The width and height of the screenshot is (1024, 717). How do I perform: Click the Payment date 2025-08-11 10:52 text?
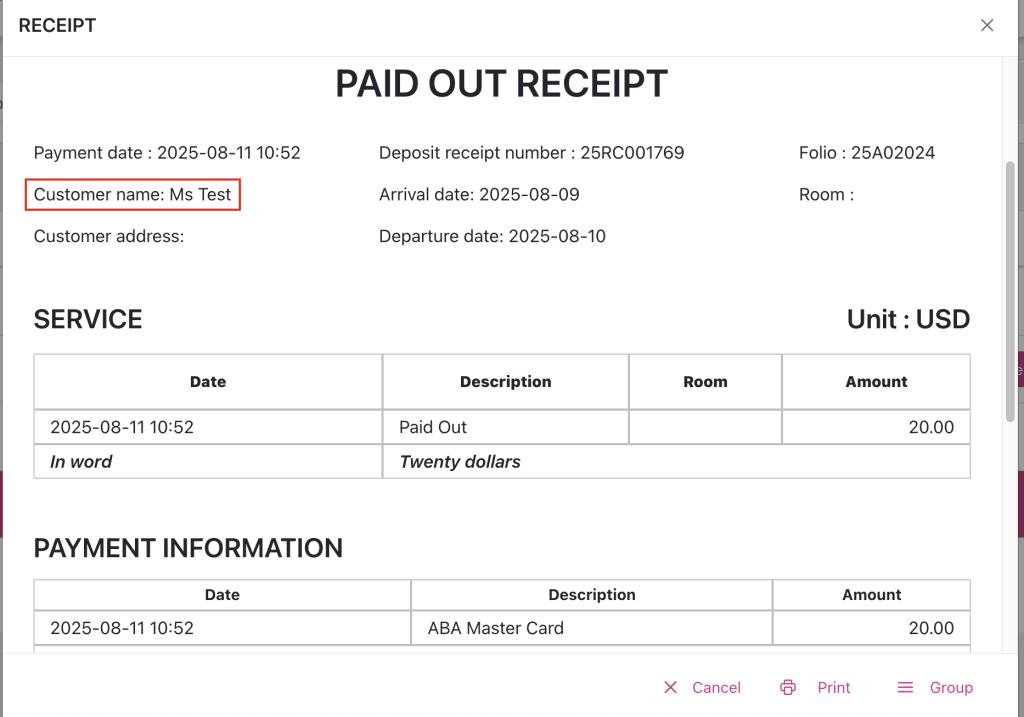point(167,153)
